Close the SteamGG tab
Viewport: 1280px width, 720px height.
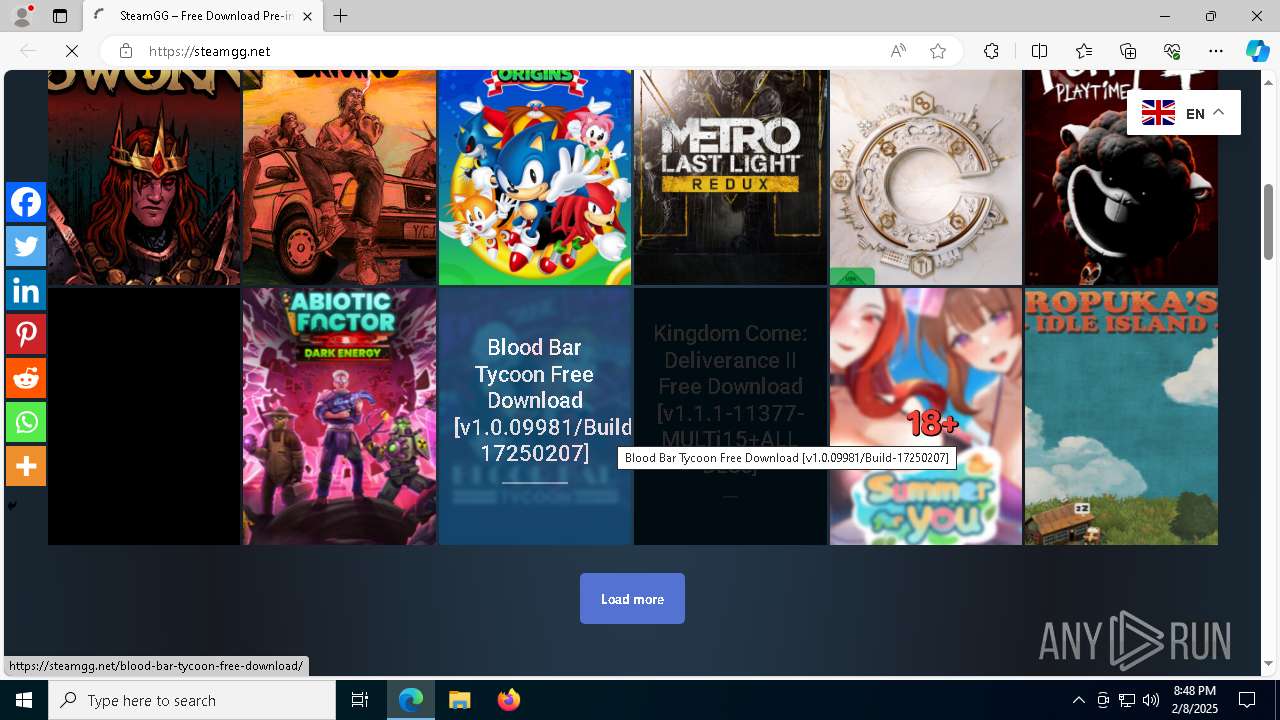(x=307, y=16)
